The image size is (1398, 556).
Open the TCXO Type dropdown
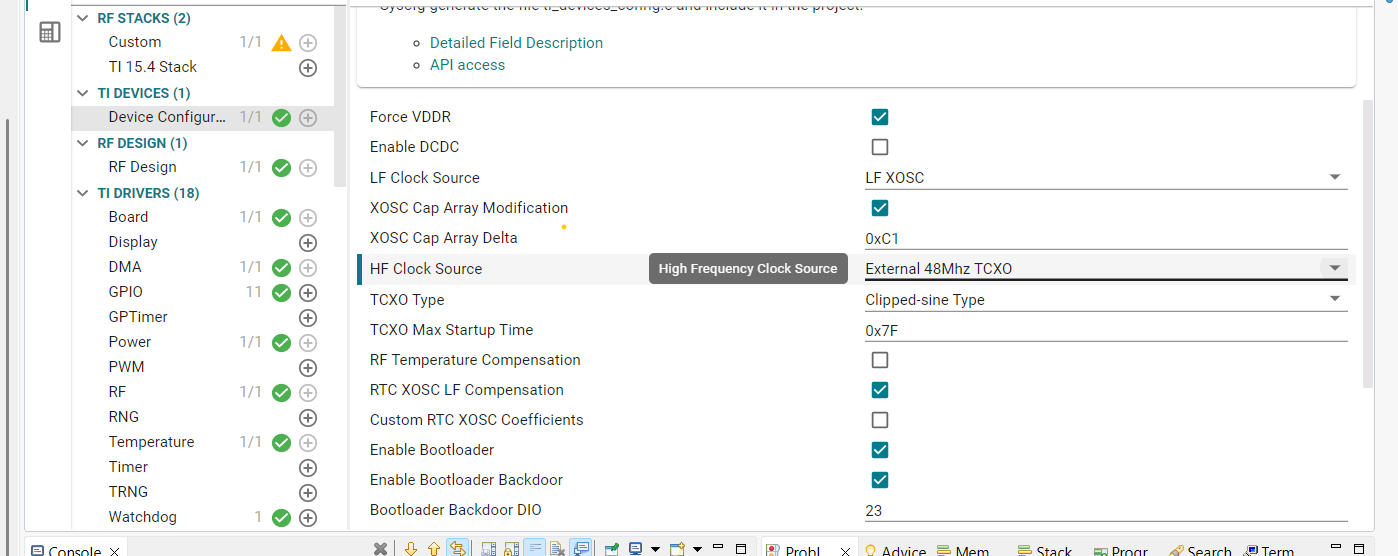coord(1106,299)
